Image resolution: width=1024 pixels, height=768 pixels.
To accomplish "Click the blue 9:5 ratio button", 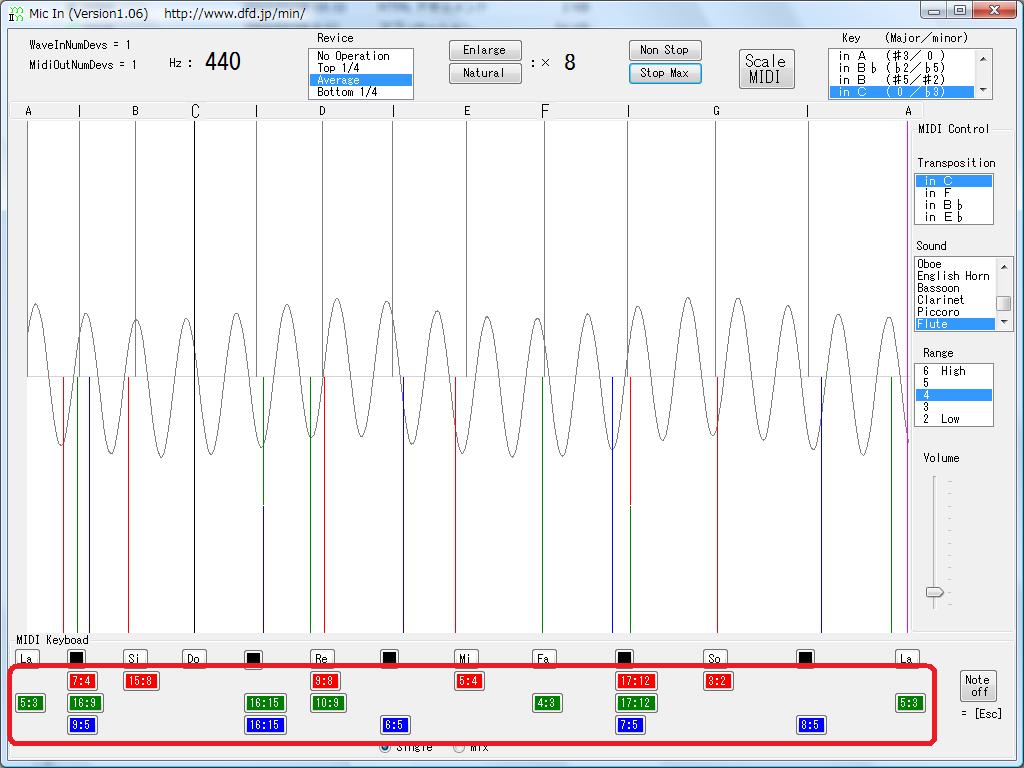I will click(82, 725).
